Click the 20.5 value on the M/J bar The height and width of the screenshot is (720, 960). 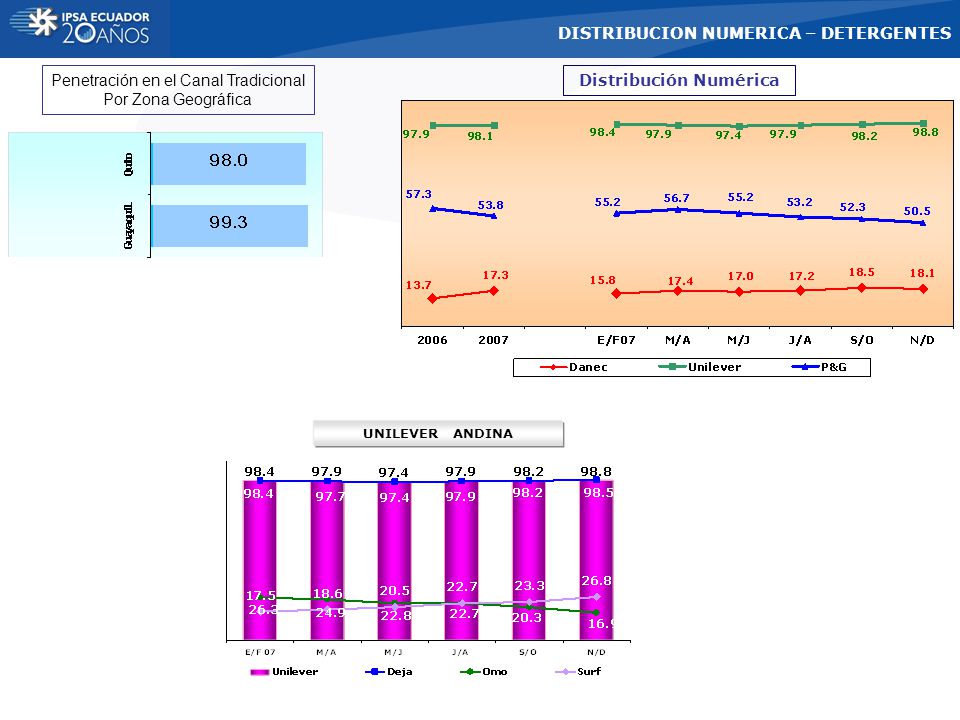point(394,591)
